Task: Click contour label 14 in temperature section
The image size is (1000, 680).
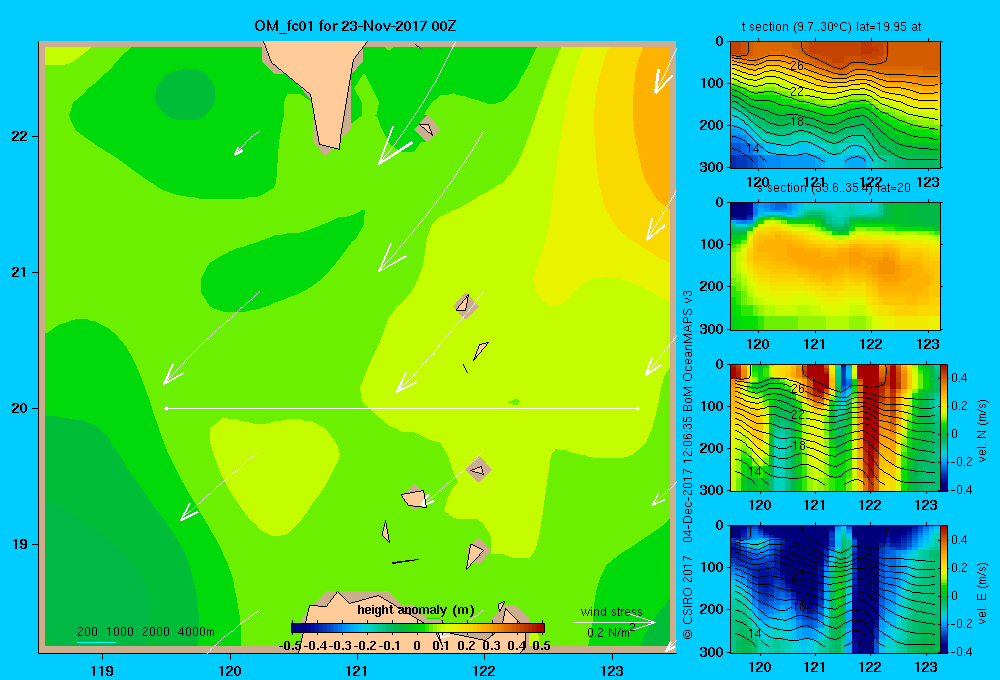Action: 753,149
